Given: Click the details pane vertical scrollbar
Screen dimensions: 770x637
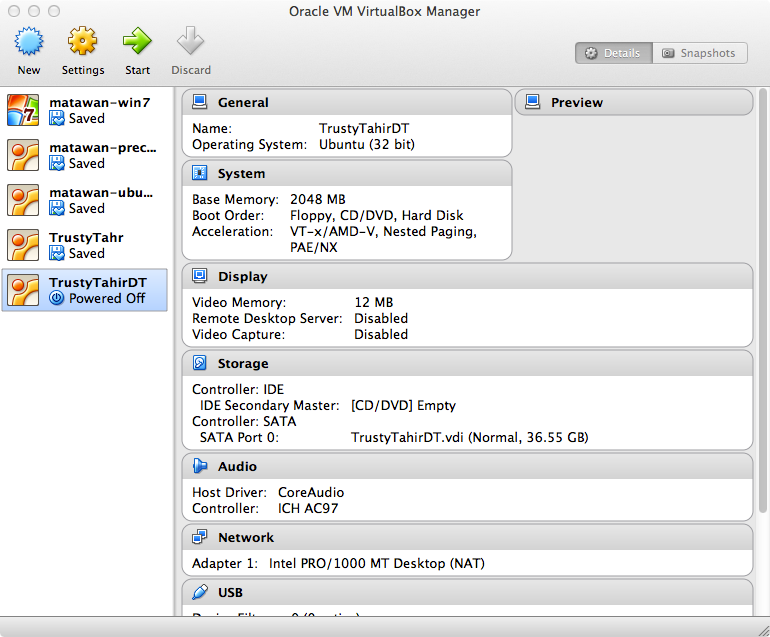Looking at the screenshot, I should [763, 301].
